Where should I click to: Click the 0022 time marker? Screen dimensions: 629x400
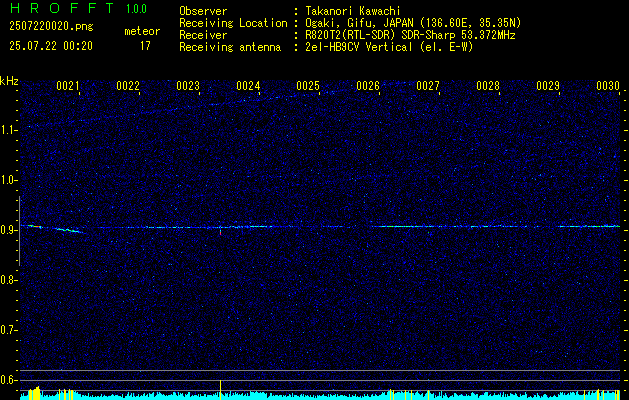coord(128,86)
